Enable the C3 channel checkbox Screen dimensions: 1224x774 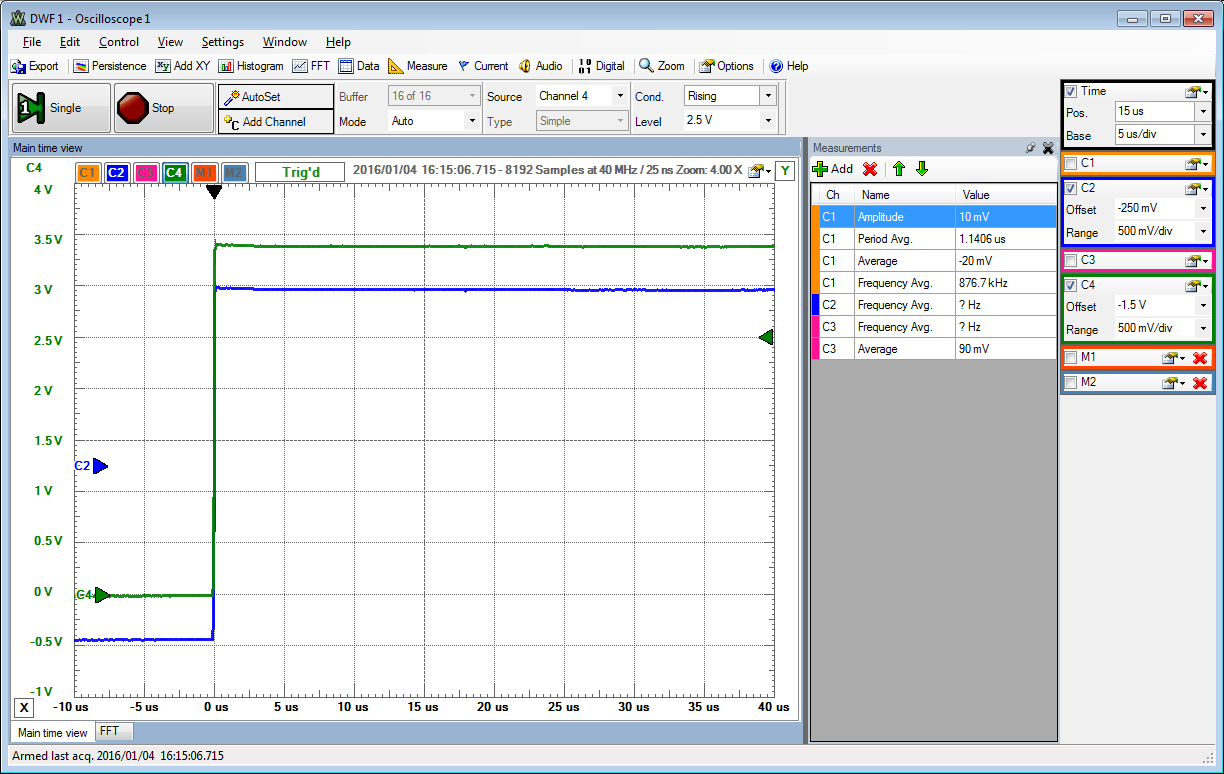tap(1071, 261)
